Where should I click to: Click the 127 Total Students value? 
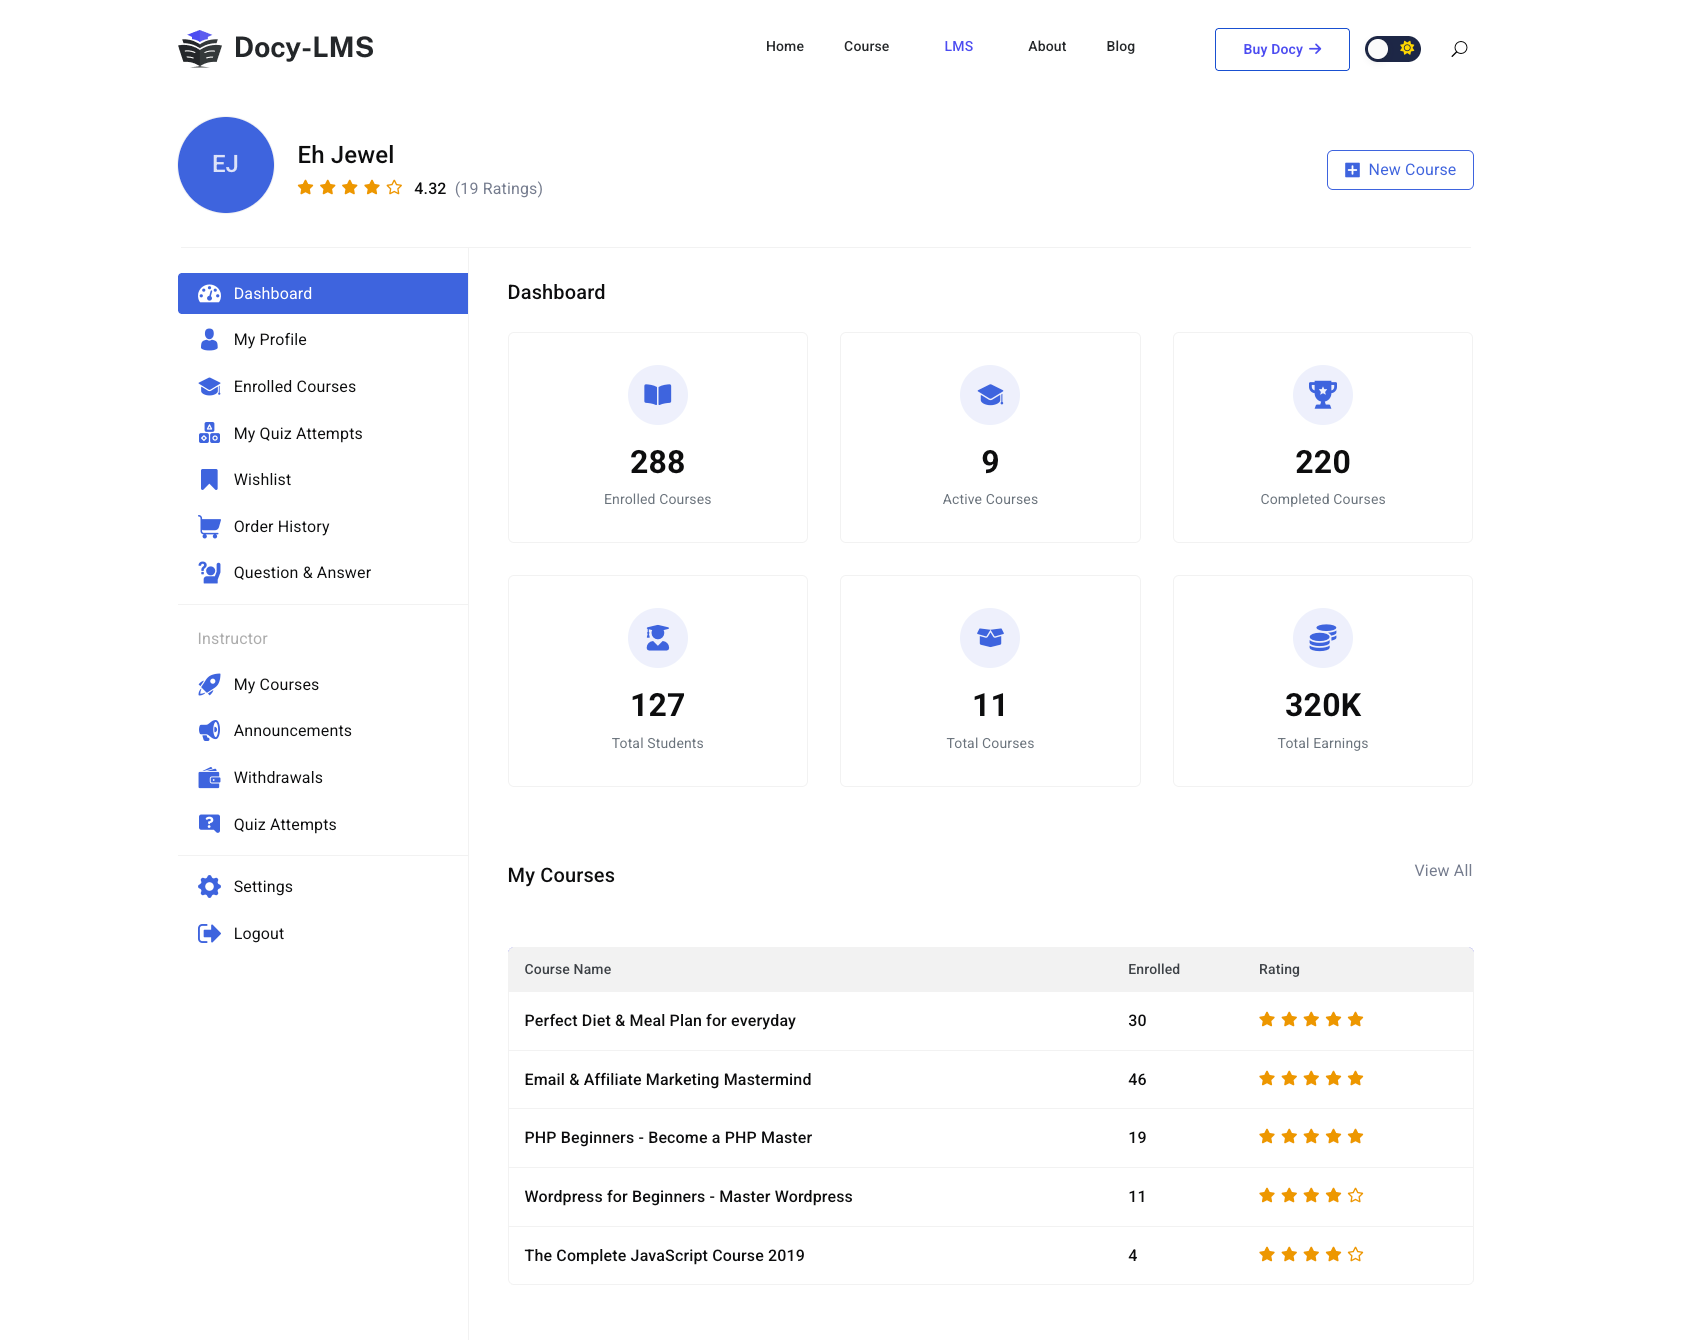pos(658,705)
